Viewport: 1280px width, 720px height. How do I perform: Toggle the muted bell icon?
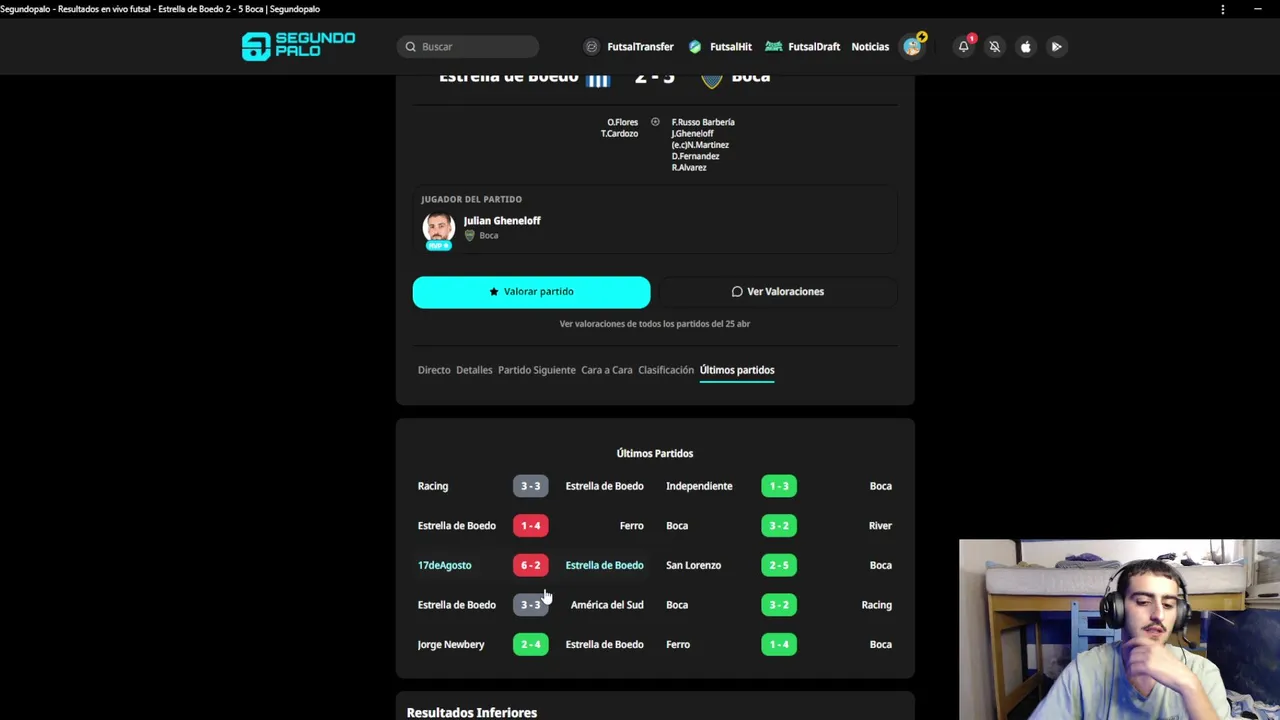pos(994,46)
